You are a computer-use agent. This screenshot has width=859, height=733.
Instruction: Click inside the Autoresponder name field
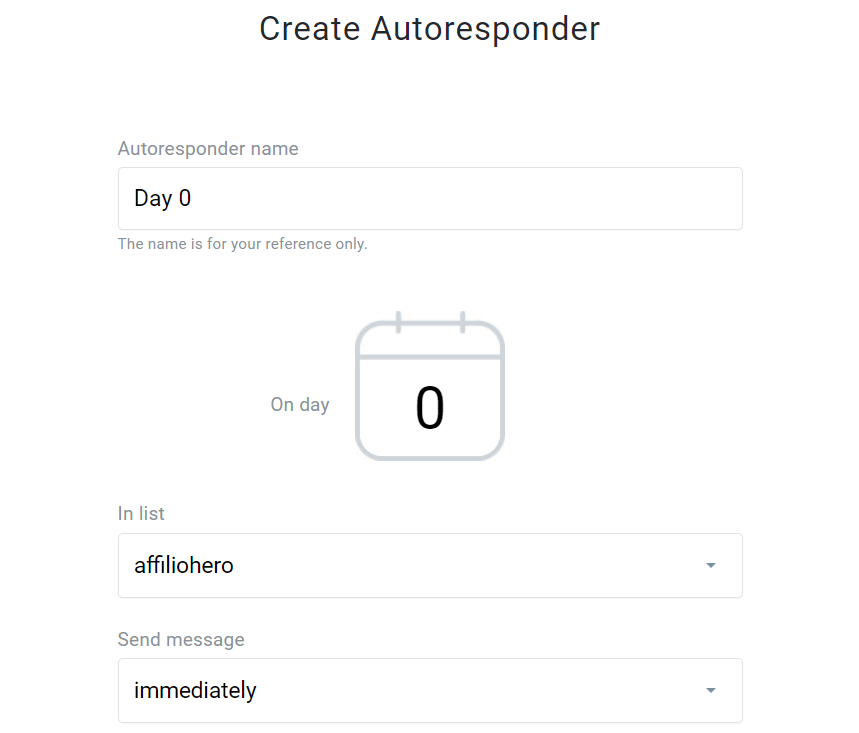tap(429, 198)
